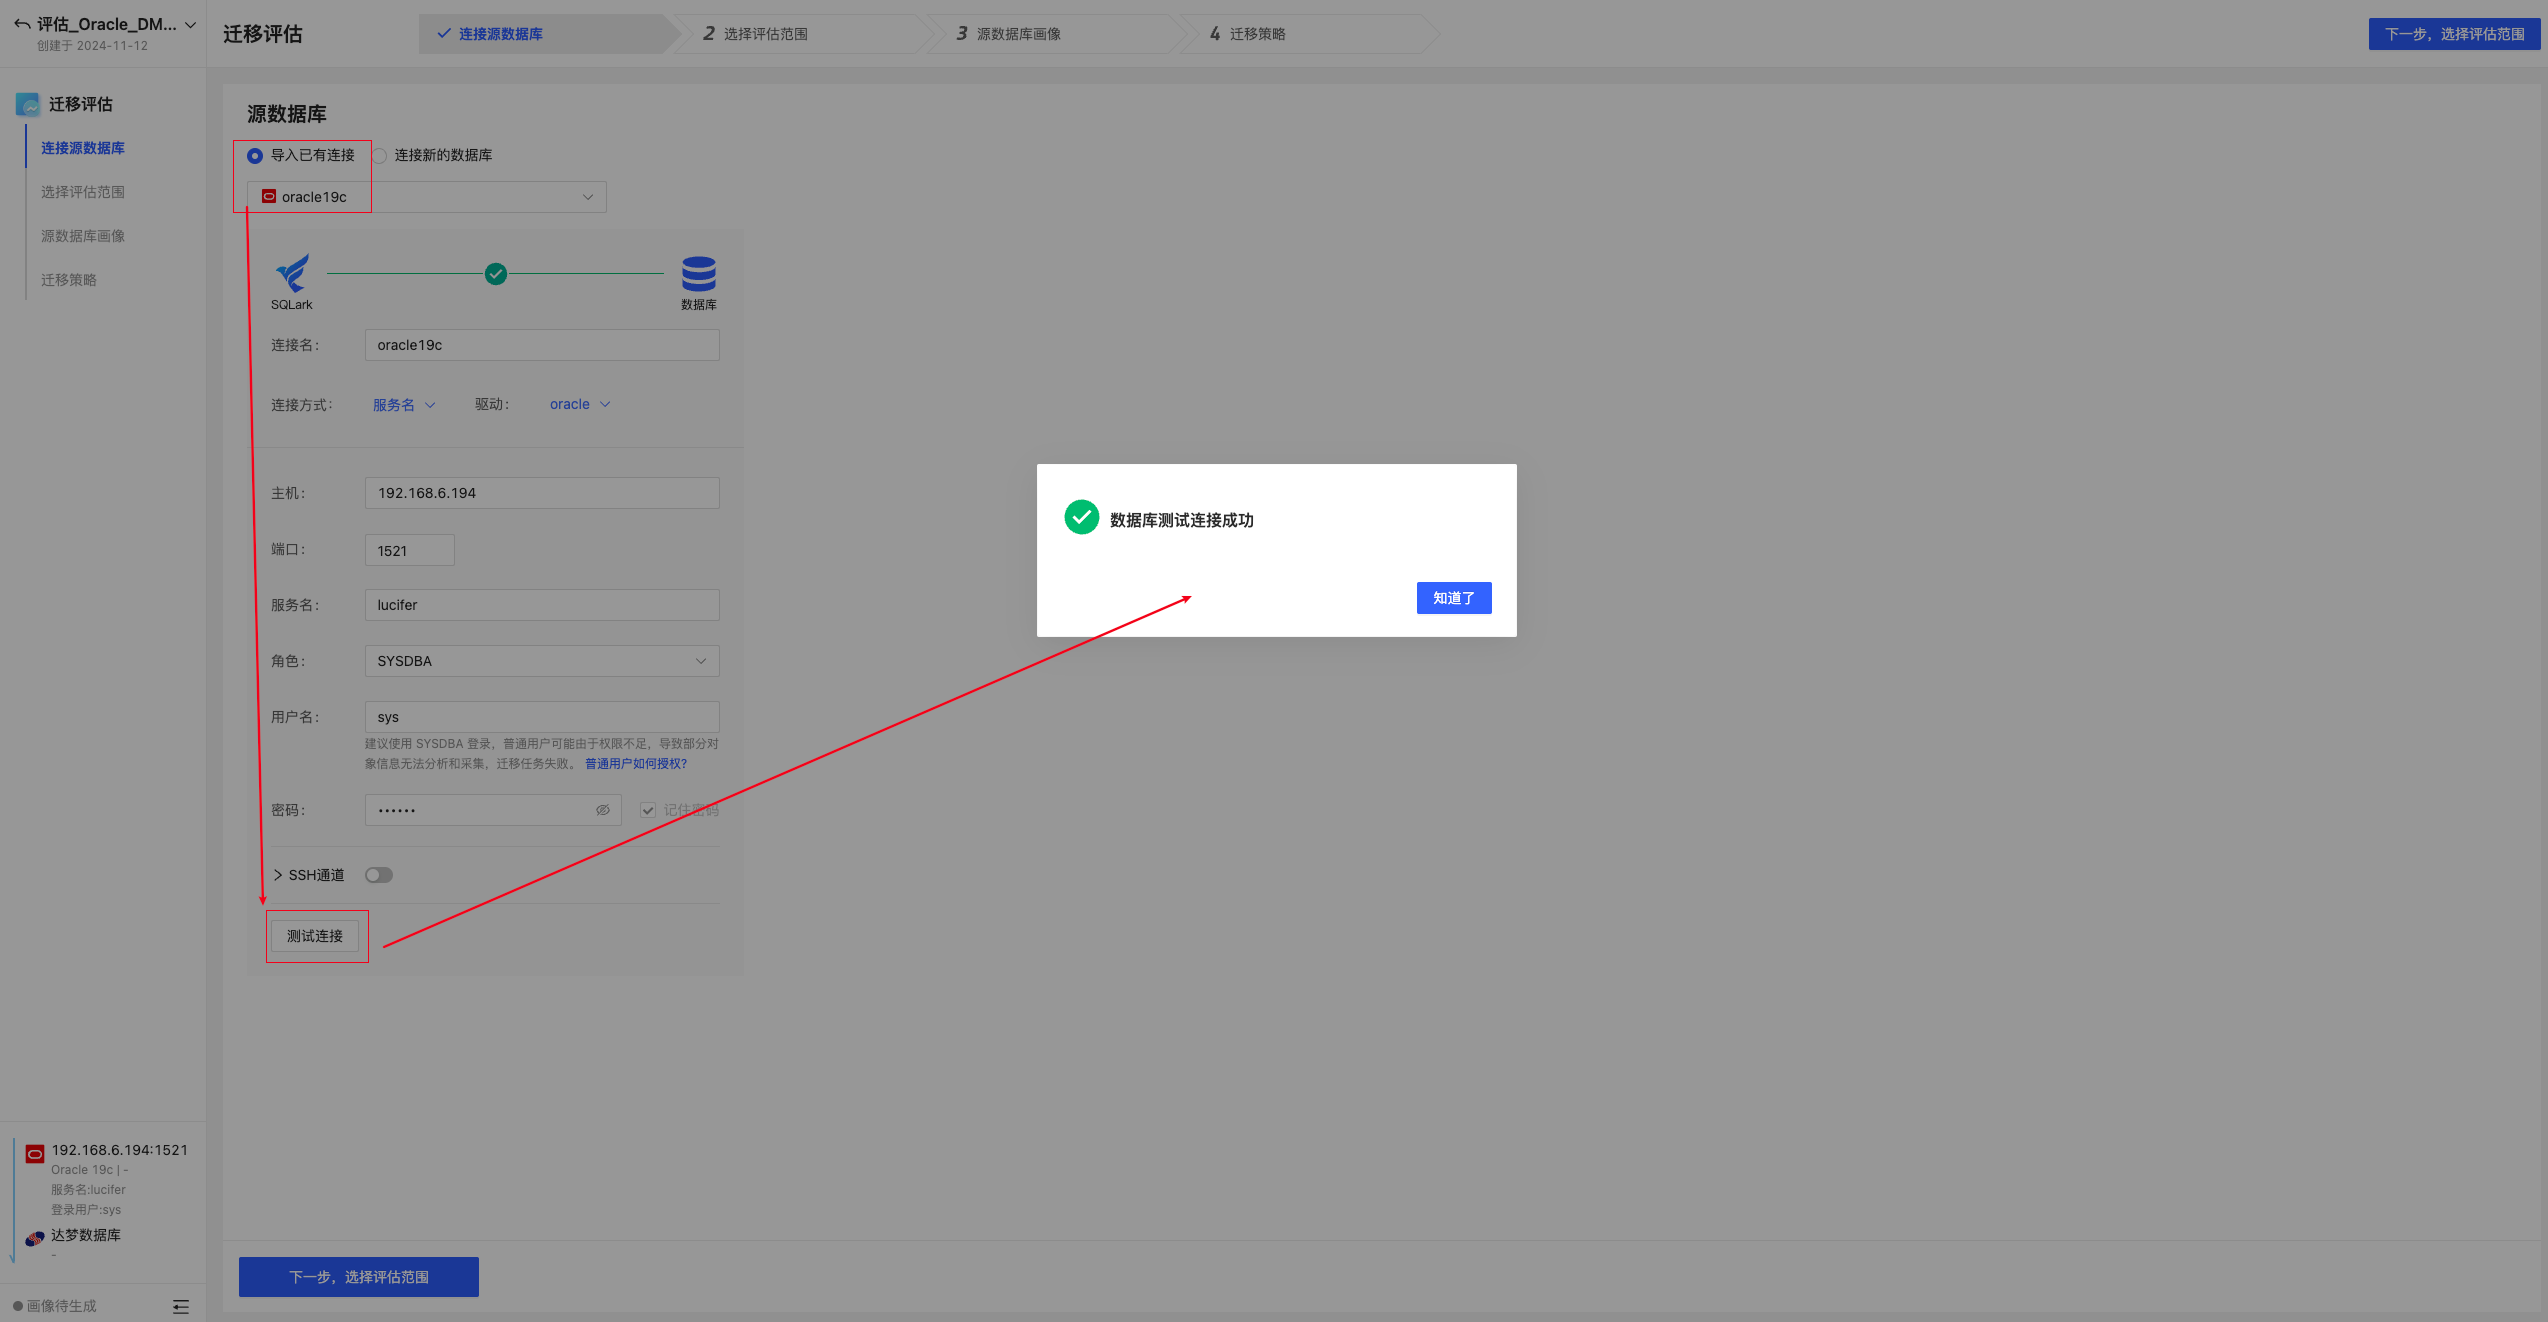The height and width of the screenshot is (1322, 2548).
Task: Click the blue database stack icon
Action: 698,273
